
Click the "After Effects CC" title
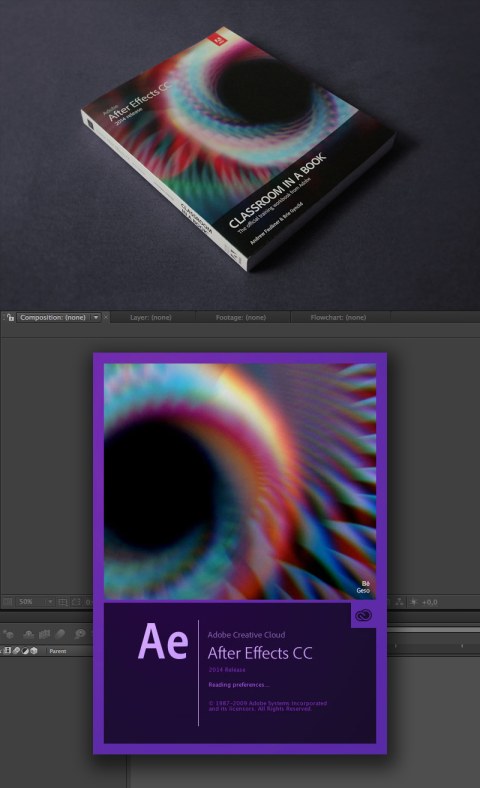click(x=260, y=653)
